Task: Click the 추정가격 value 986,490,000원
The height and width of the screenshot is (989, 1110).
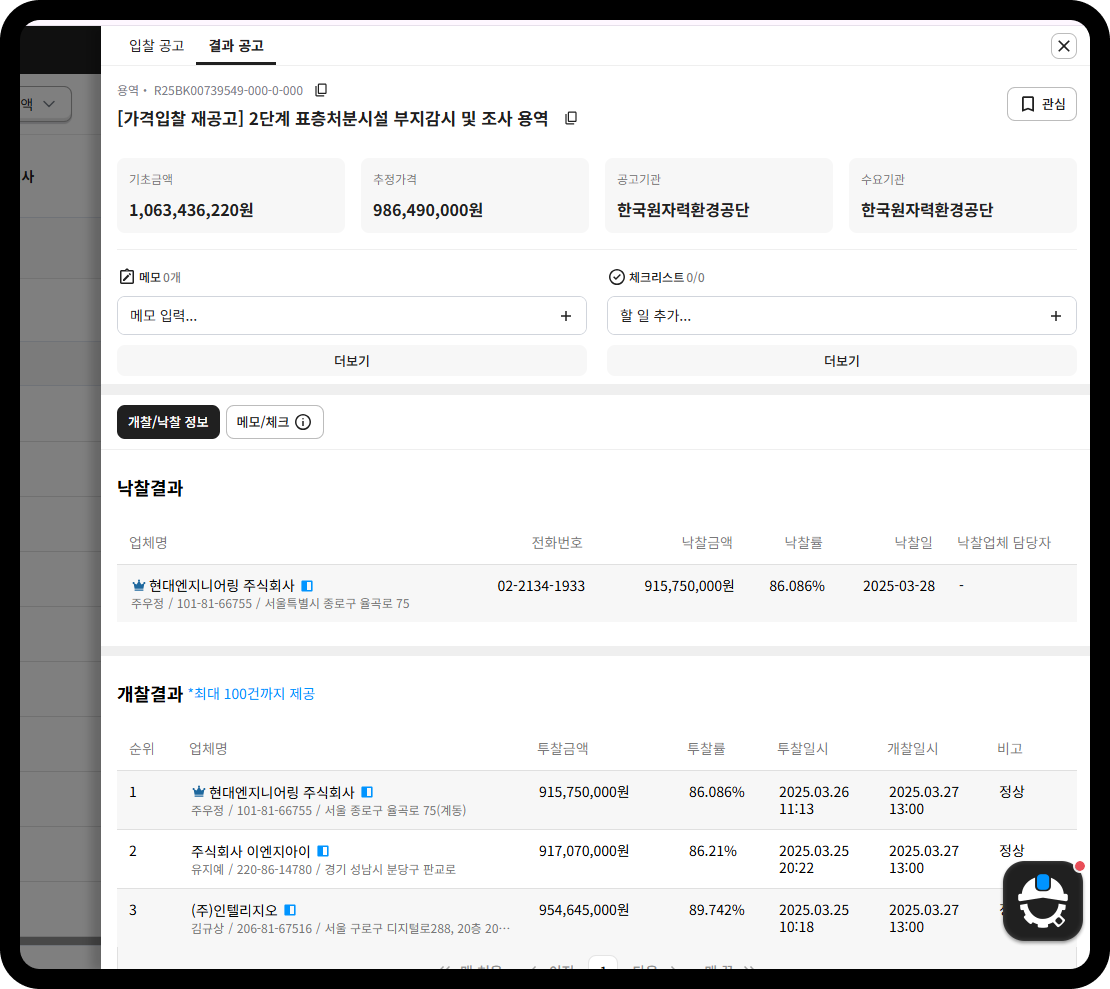Action: click(x=428, y=210)
